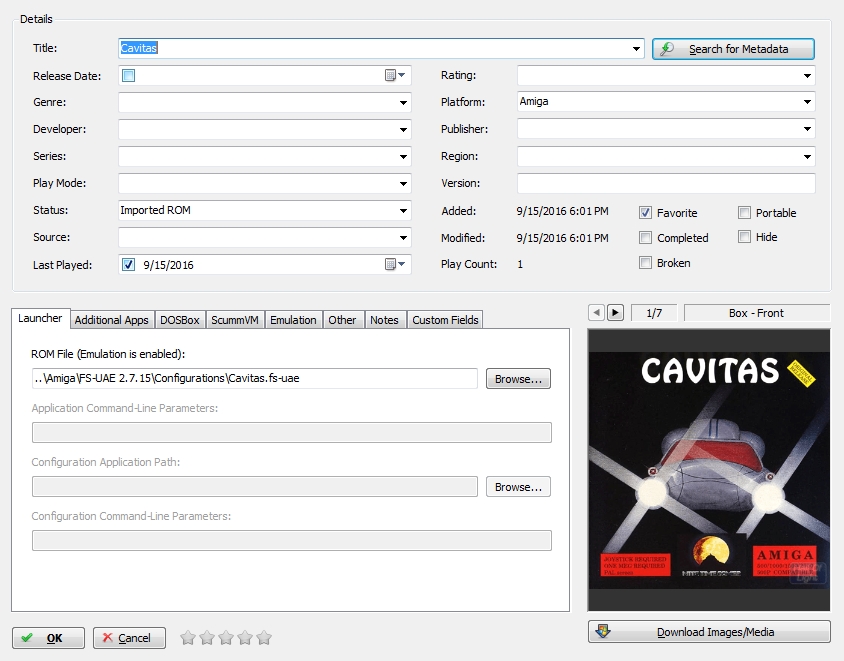The image size is (844, 661).
Task: Open the Release Date calendar picker
Action: 395,75
